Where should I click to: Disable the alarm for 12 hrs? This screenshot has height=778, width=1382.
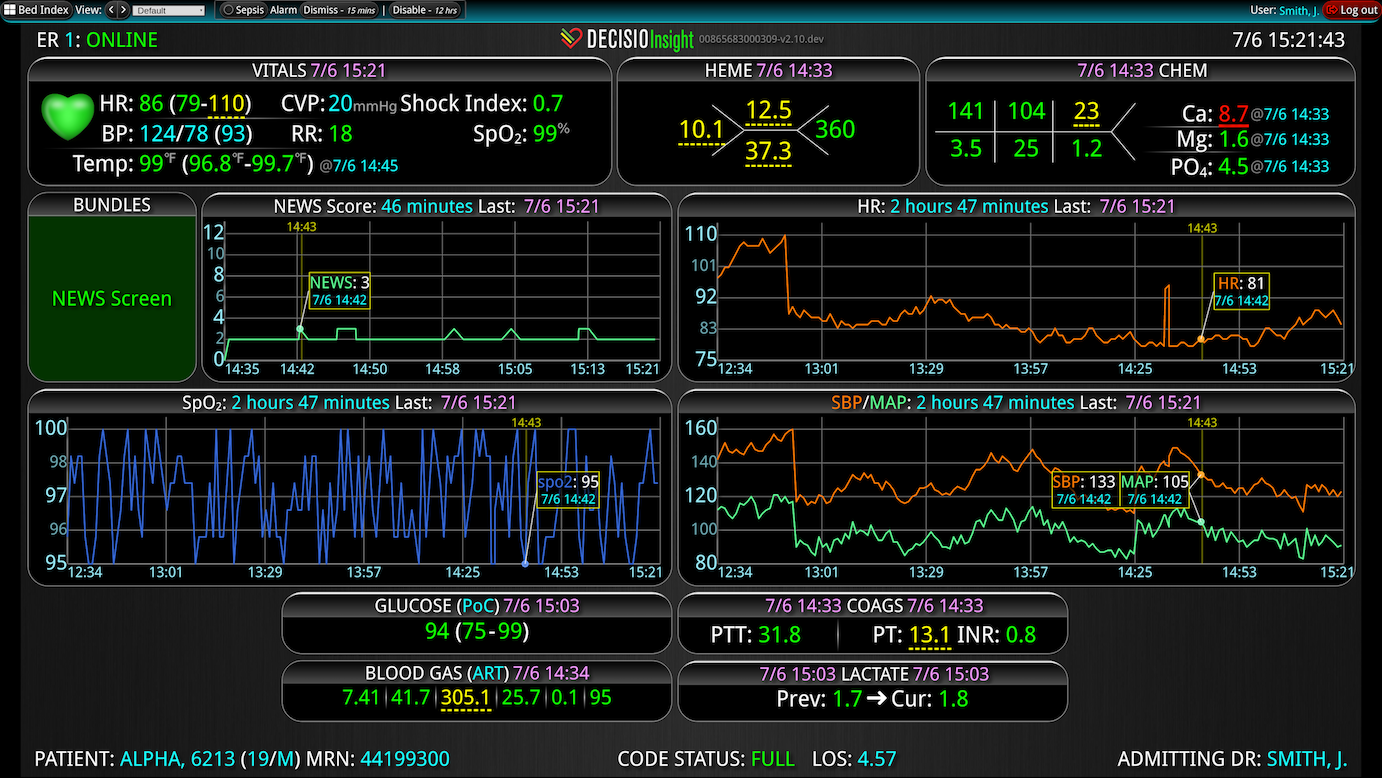[x=425, y=10]
